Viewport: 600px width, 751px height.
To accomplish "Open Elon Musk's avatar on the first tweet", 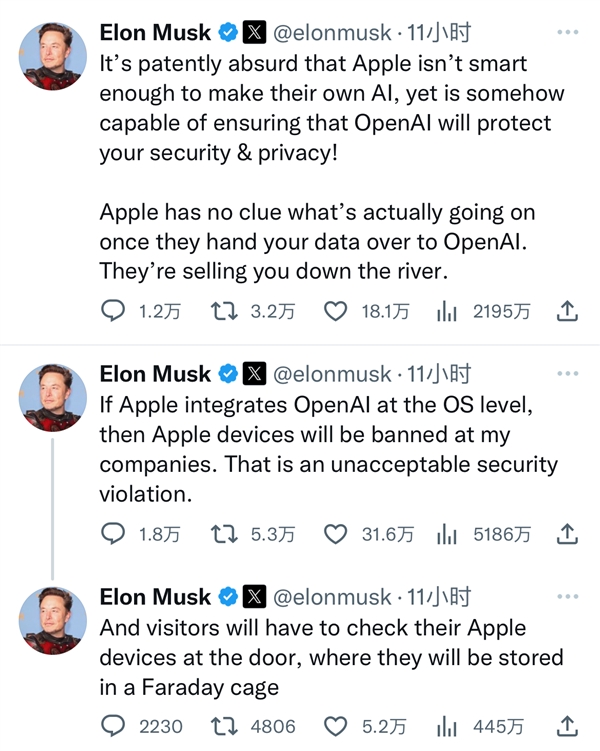I will (53, 53).
